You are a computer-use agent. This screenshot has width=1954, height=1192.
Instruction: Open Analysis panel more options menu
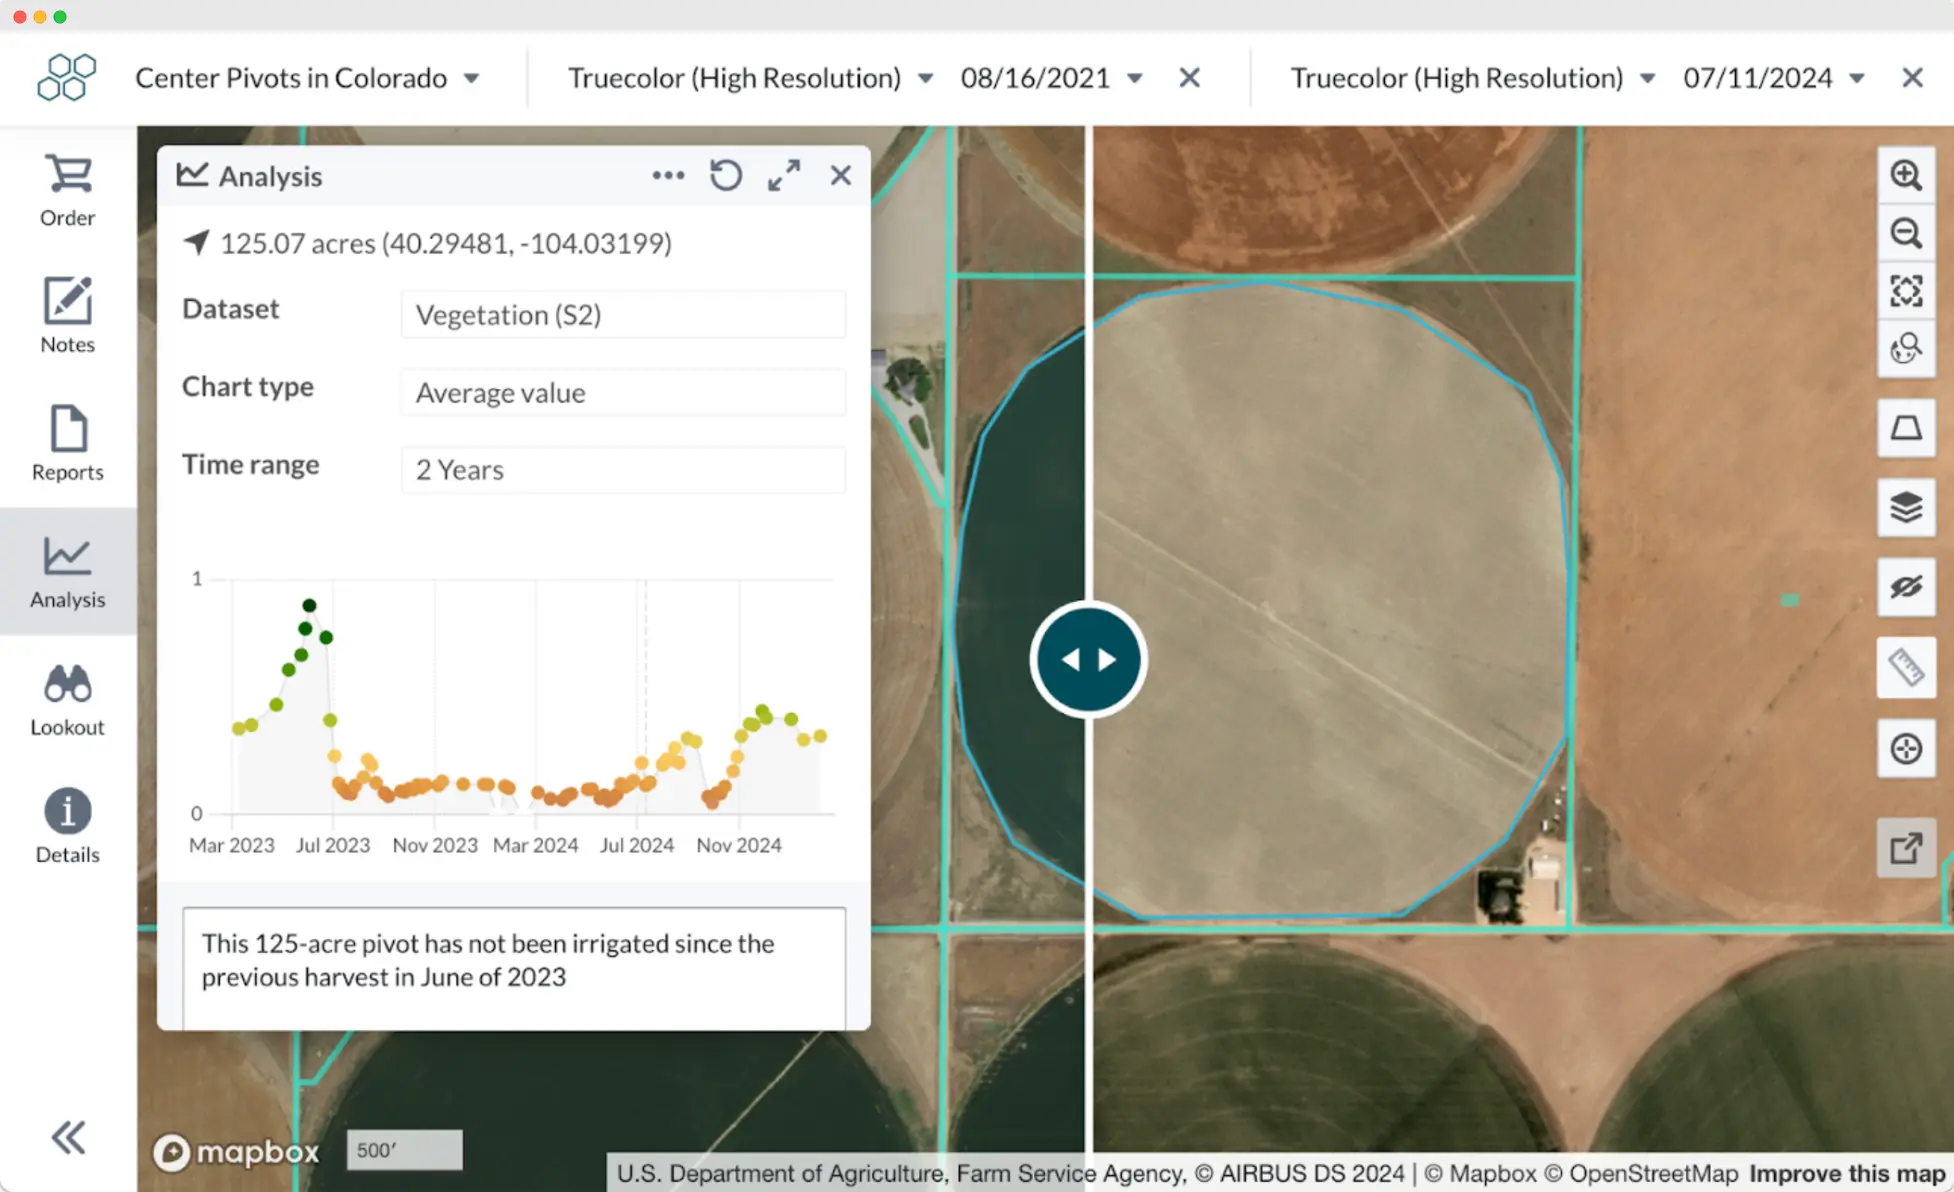pos(668,176)
